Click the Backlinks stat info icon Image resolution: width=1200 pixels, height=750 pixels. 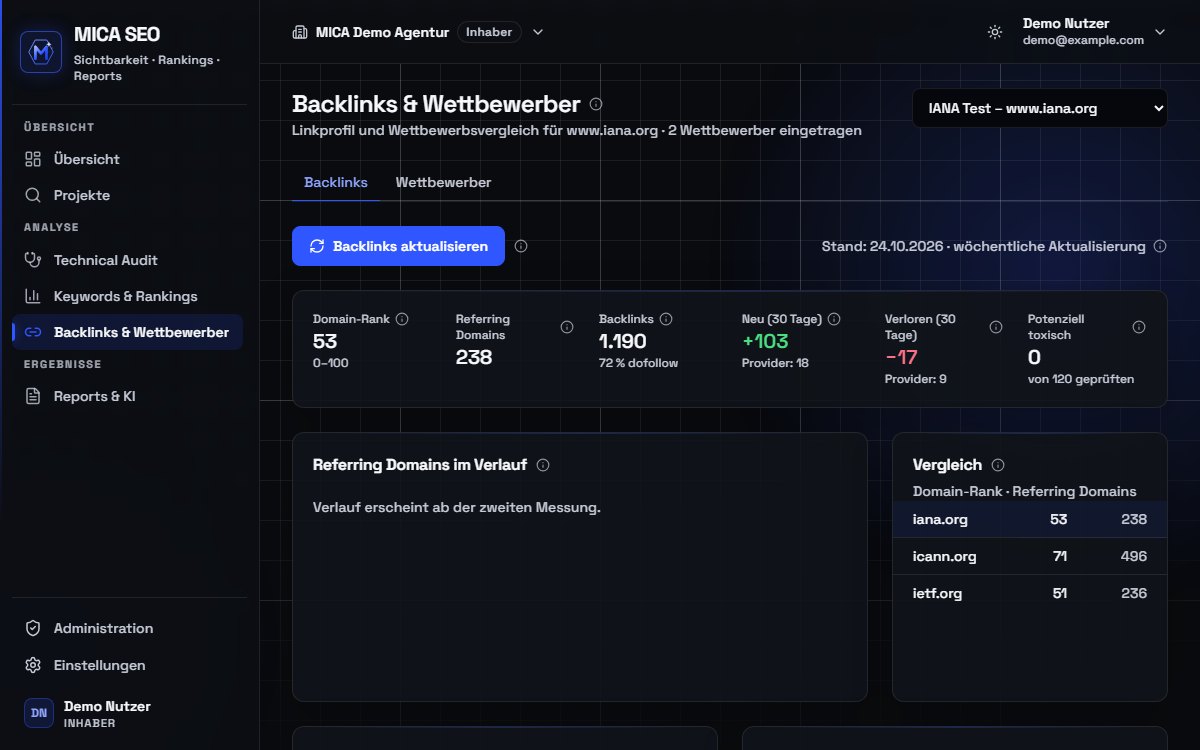click(666, 319)
